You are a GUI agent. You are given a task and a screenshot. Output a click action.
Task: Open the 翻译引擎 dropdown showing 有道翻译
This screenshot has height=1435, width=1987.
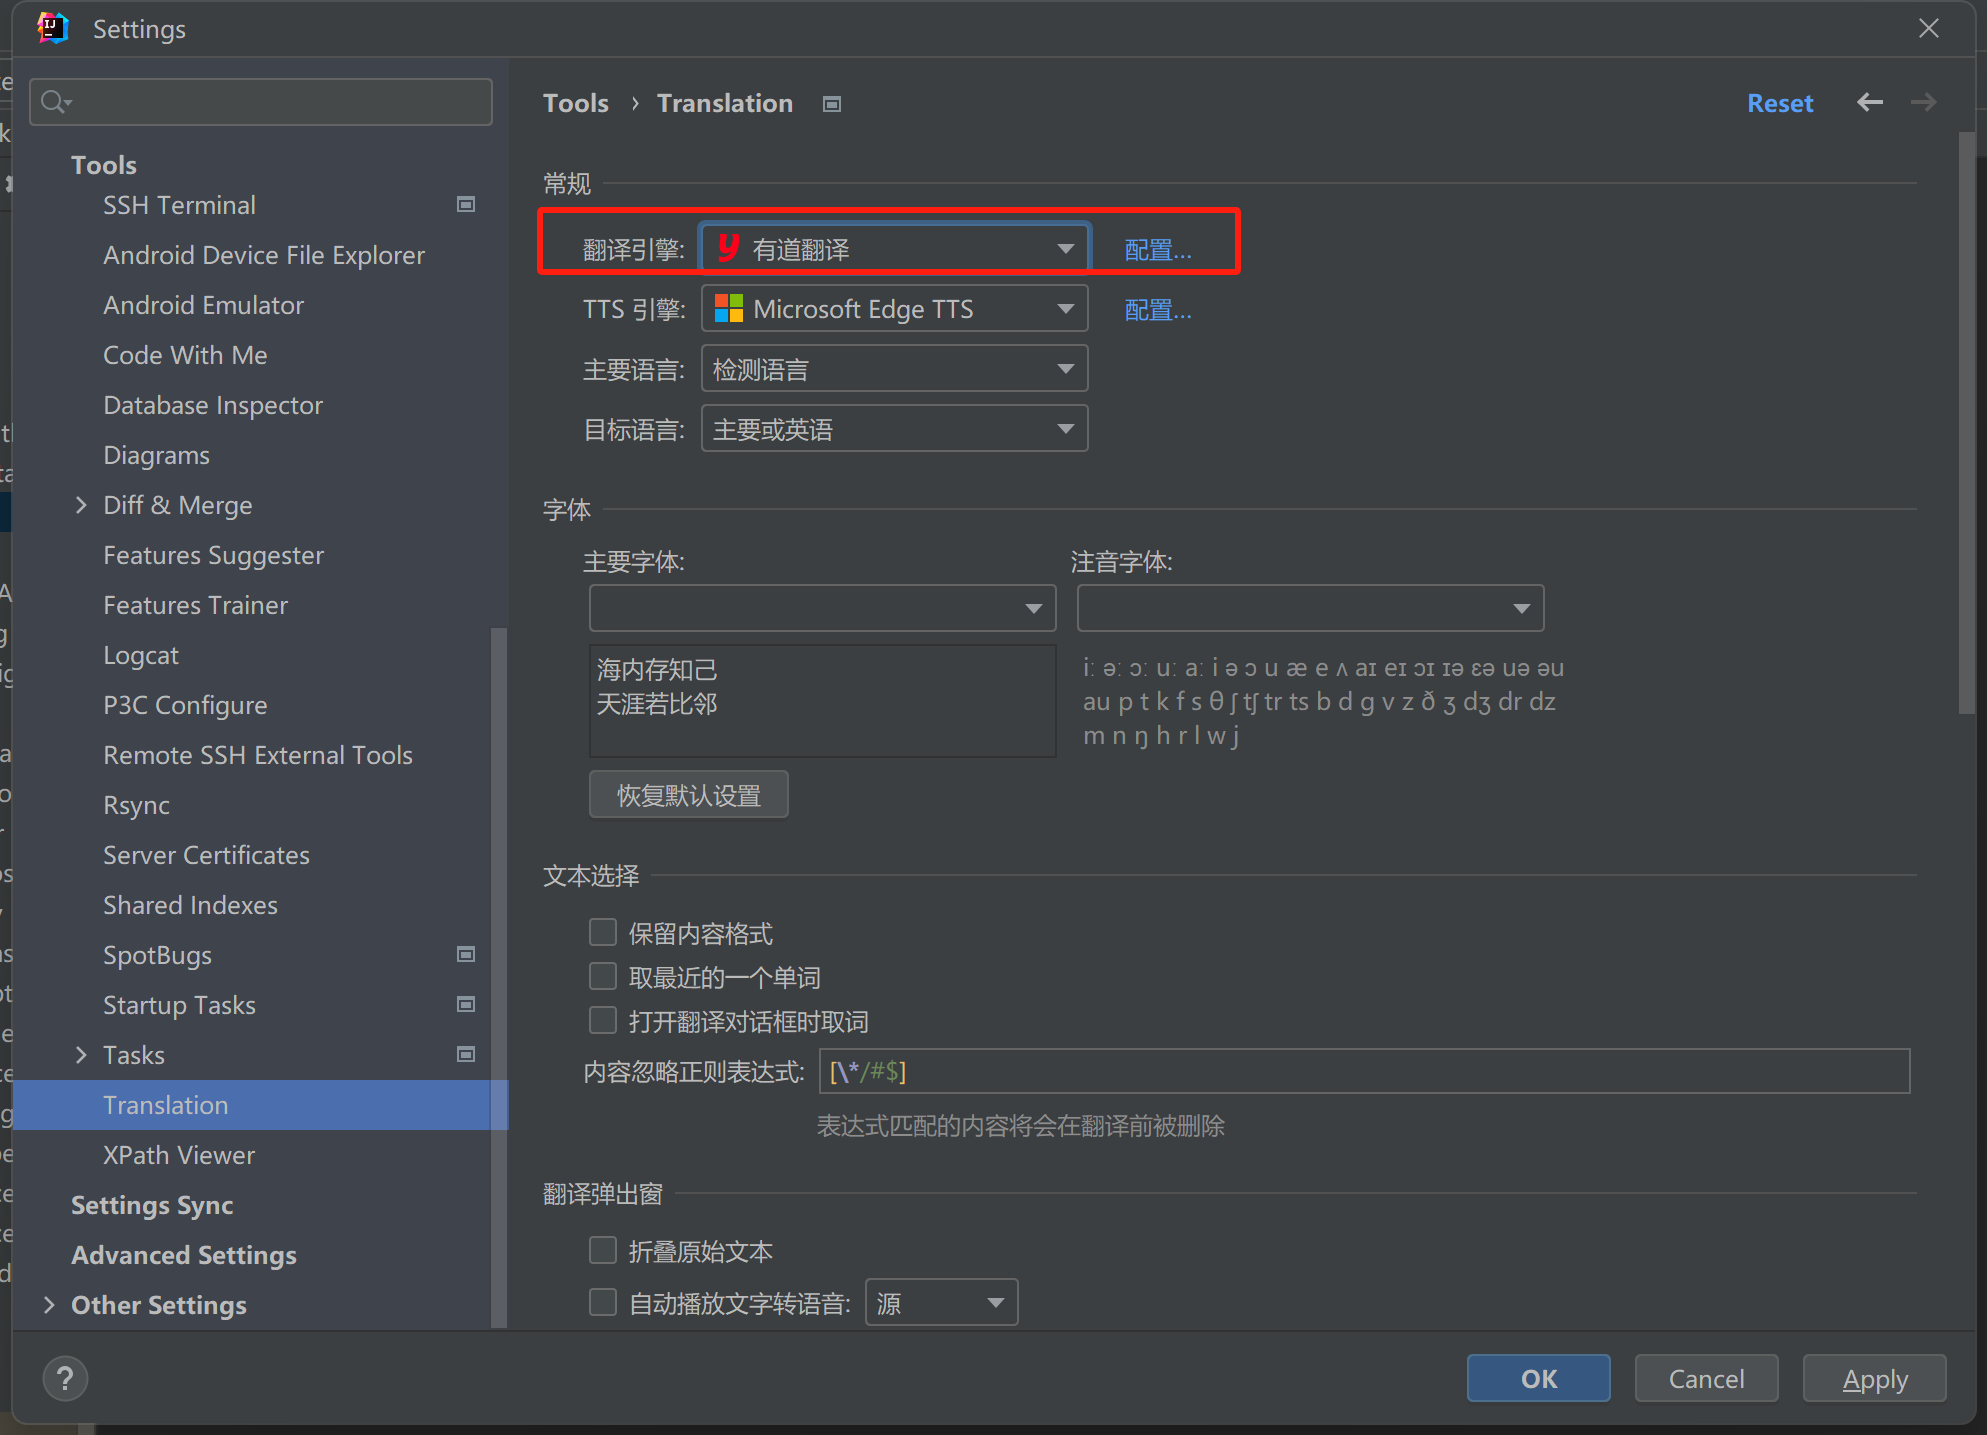click(x=894, y=249)
